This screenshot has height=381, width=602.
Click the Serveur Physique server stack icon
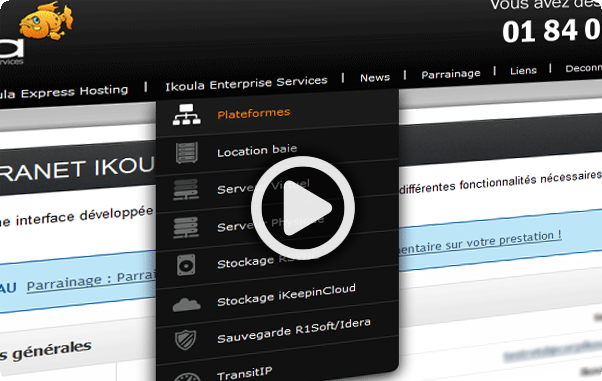coord(186,227)
